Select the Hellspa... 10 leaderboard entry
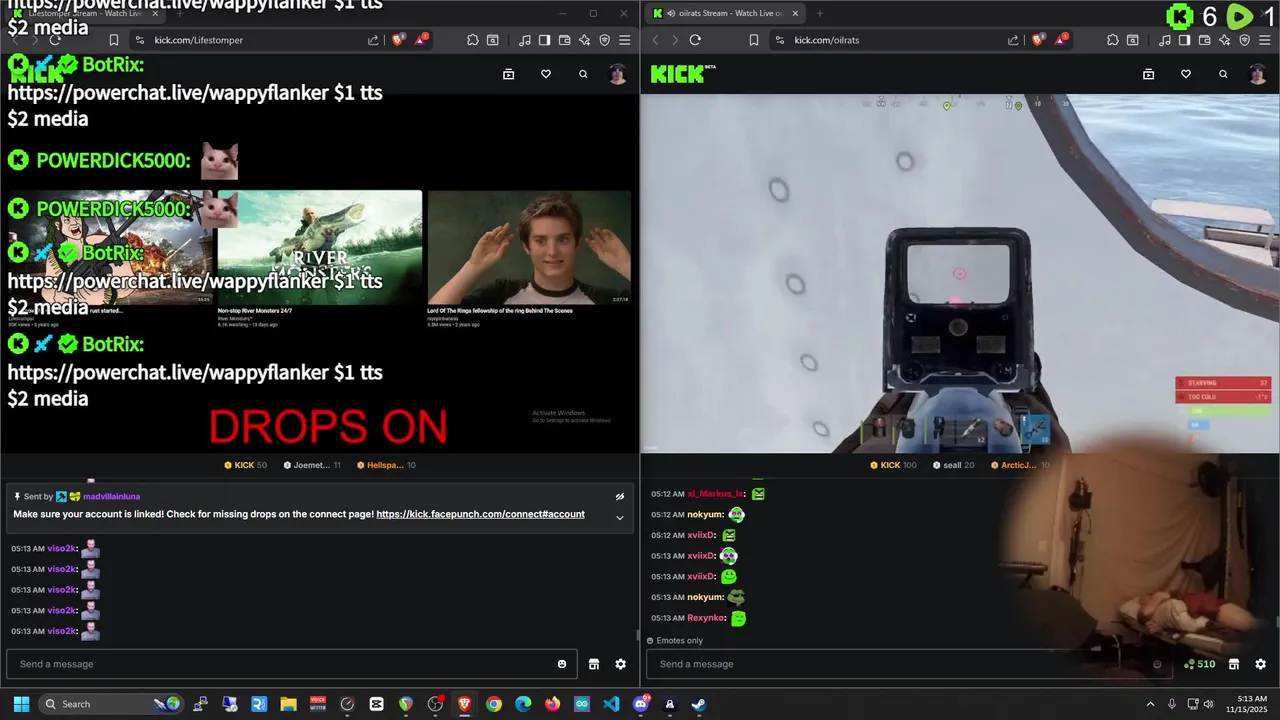Screen dimensions: 1280x720 coord(385,465)
